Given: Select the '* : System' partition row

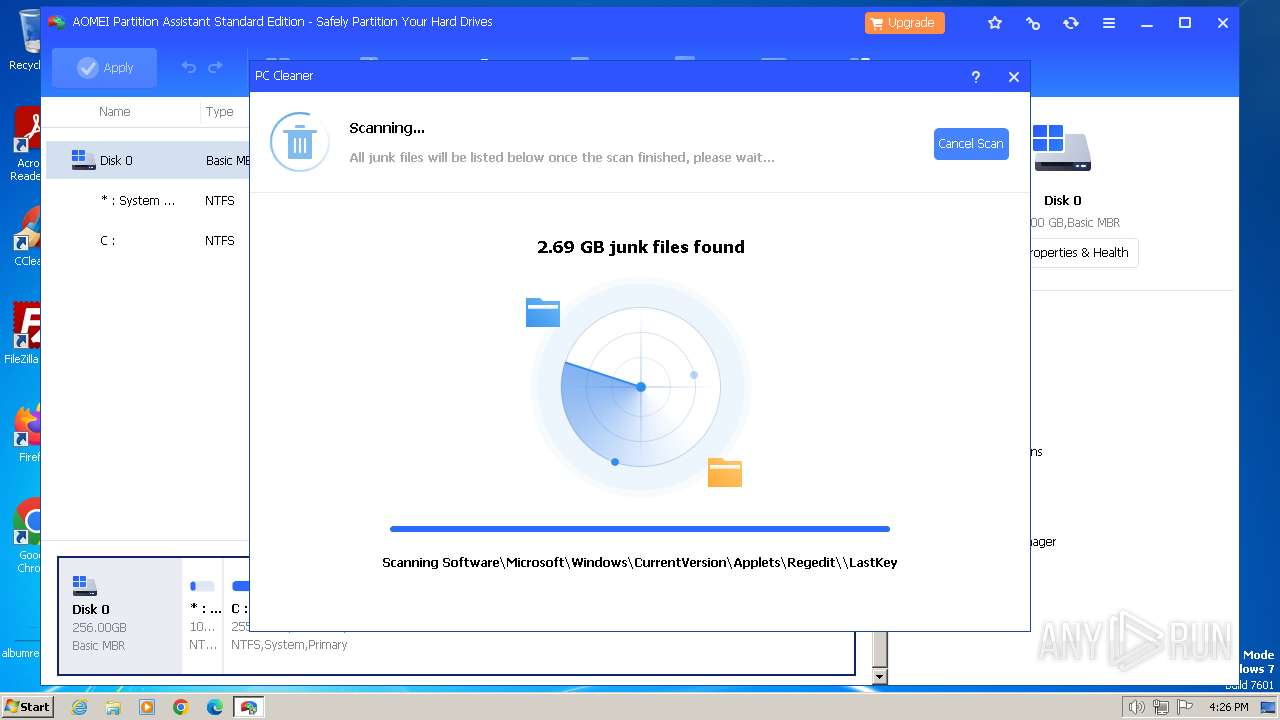Looking at the screenshot, I should coord(148,200).
